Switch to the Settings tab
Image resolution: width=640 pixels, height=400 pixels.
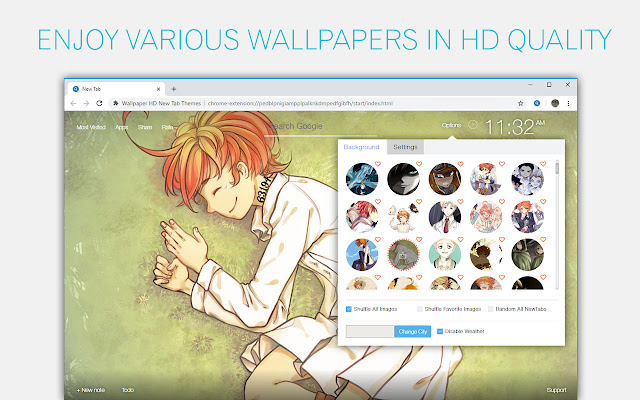(x=405, y=147)
